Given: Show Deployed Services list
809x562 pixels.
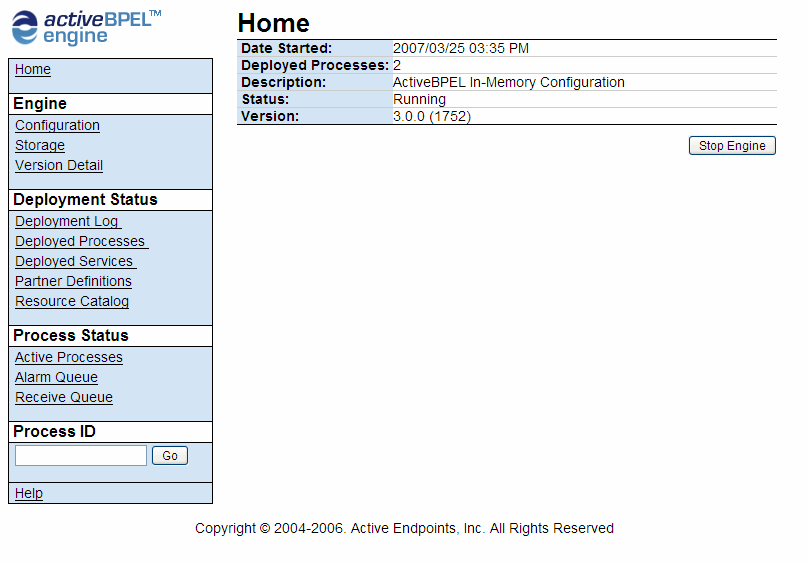Looking at the screenshot, I should (75, 262).
